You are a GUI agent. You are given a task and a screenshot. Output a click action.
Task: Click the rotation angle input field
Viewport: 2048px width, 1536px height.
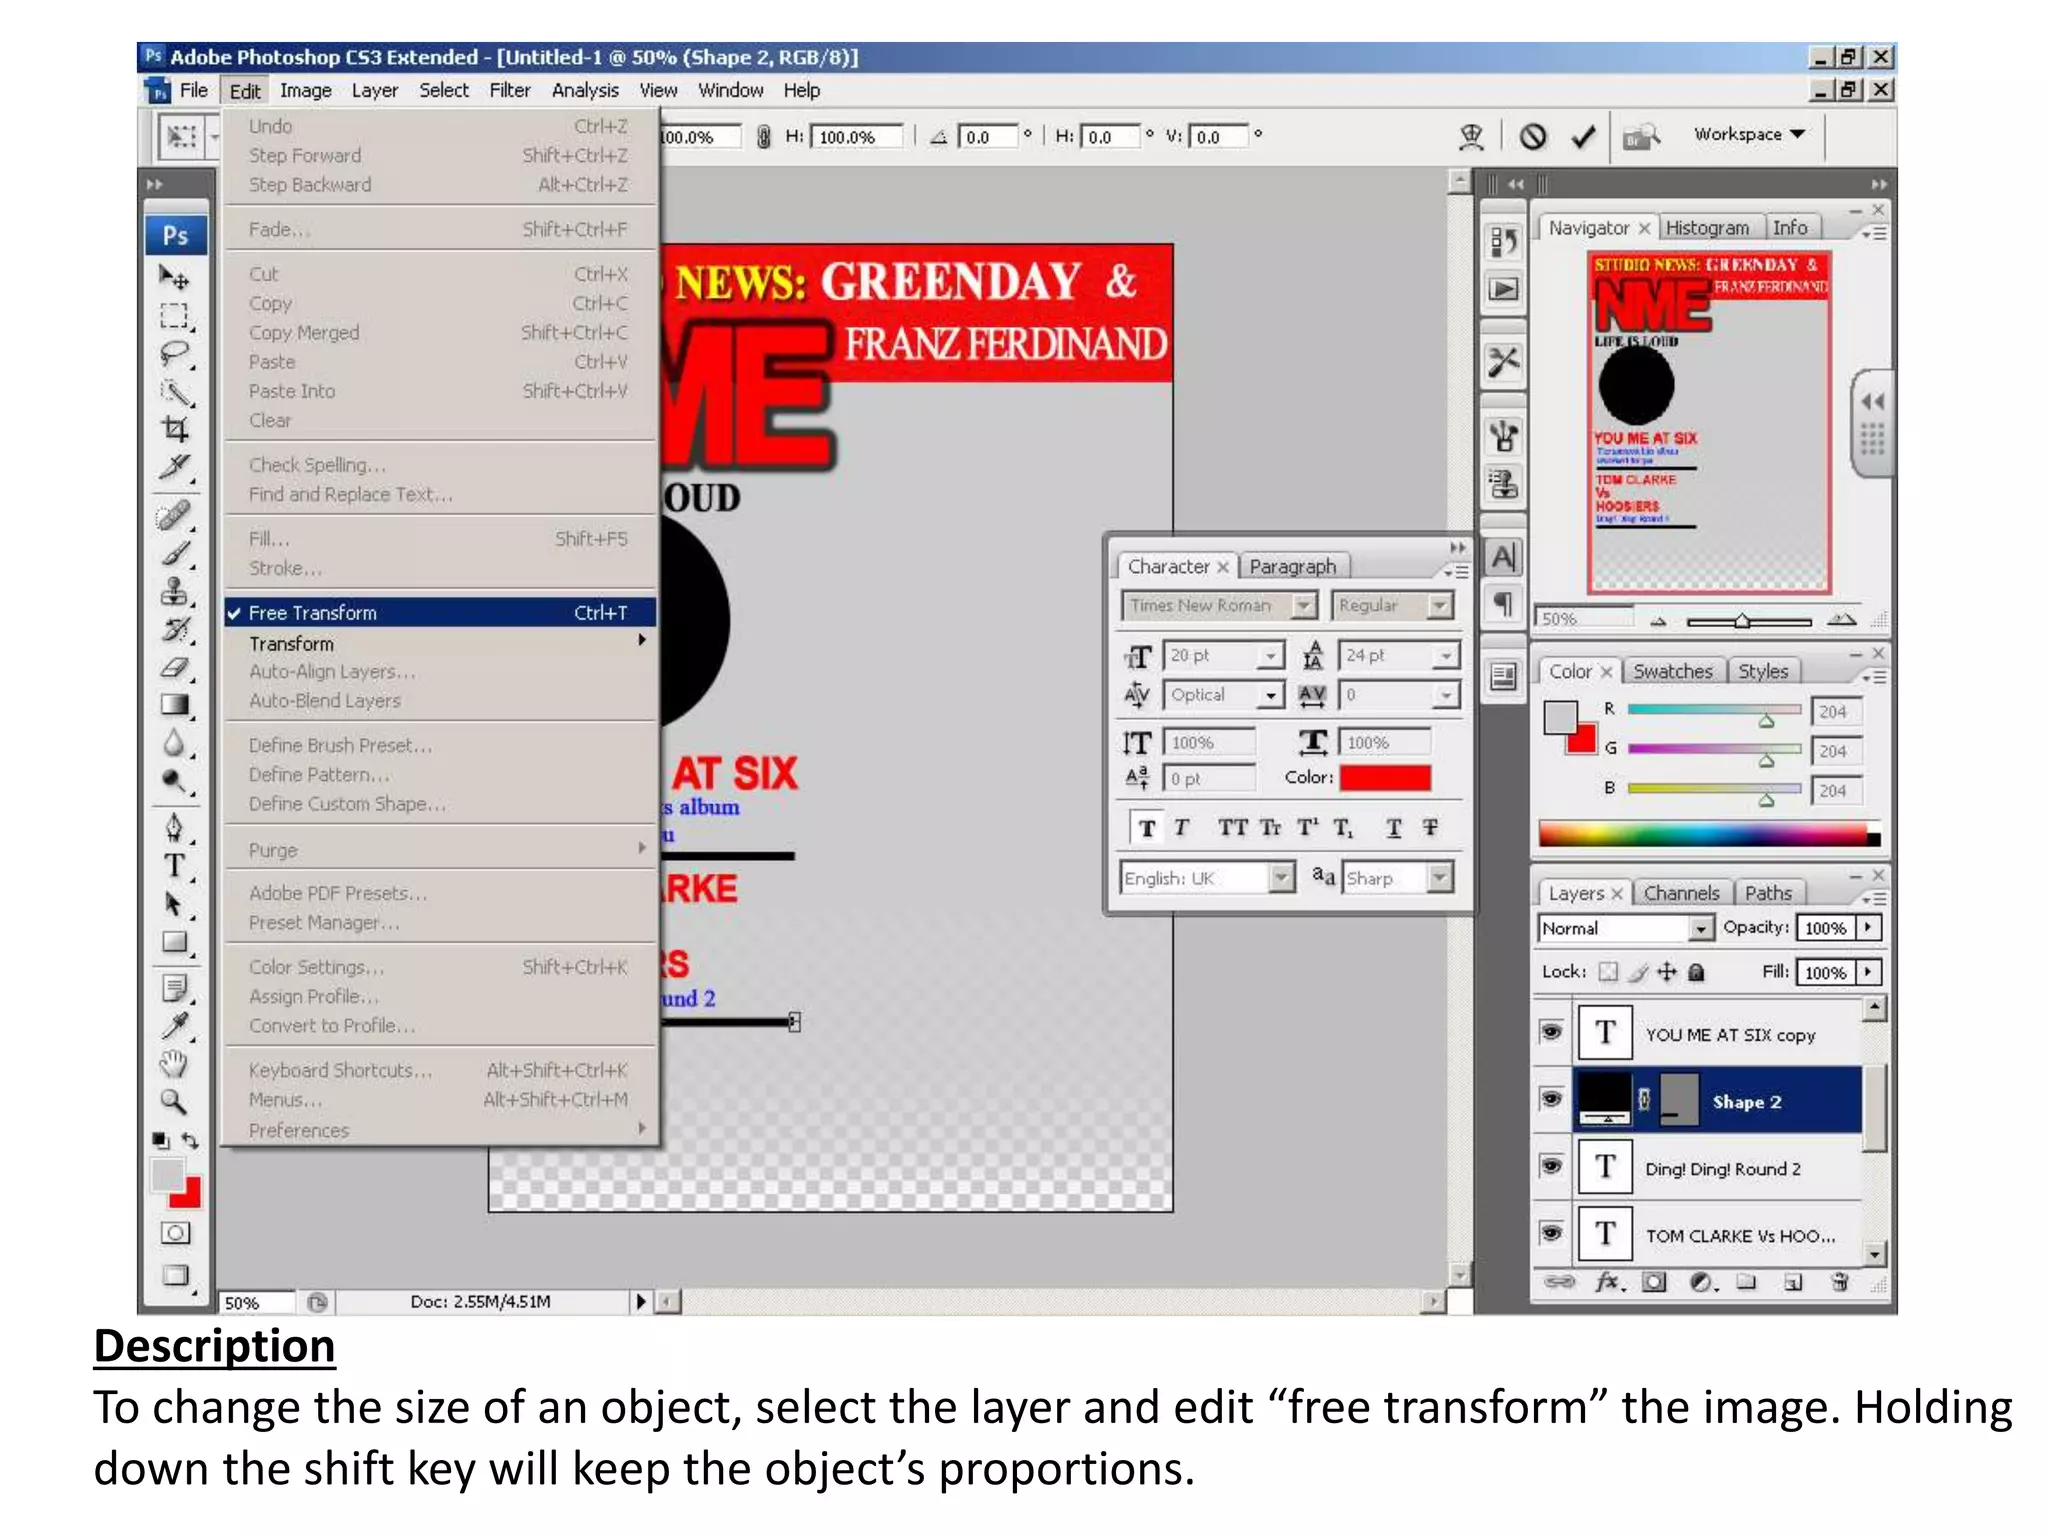(x=988, y=137)
